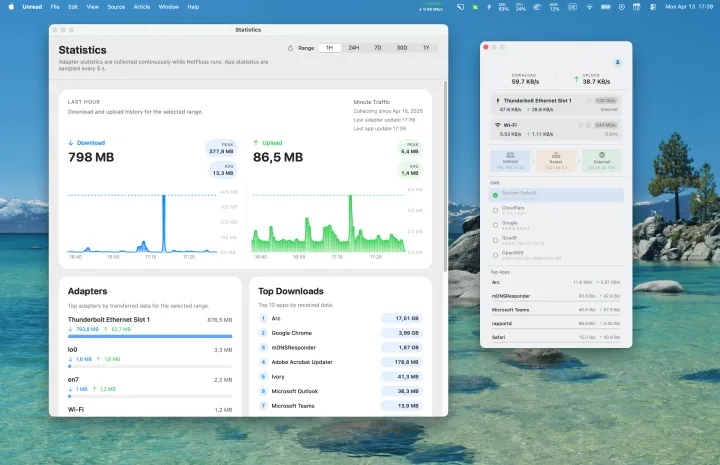Click the blue Download arrow icon in Statistics

[71, 143]
